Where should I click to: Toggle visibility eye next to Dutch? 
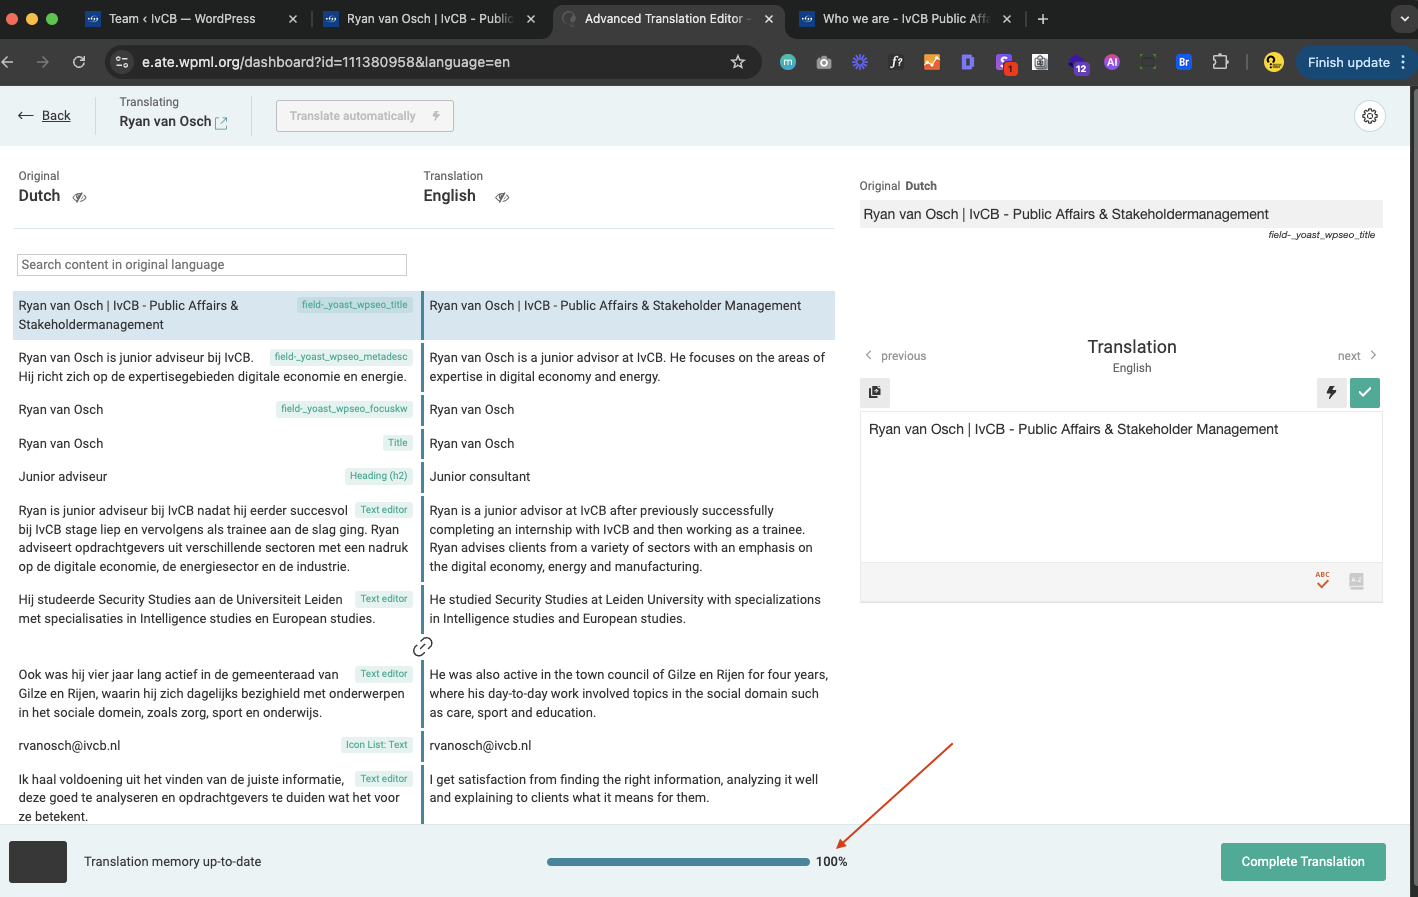[x=80, y=197]
